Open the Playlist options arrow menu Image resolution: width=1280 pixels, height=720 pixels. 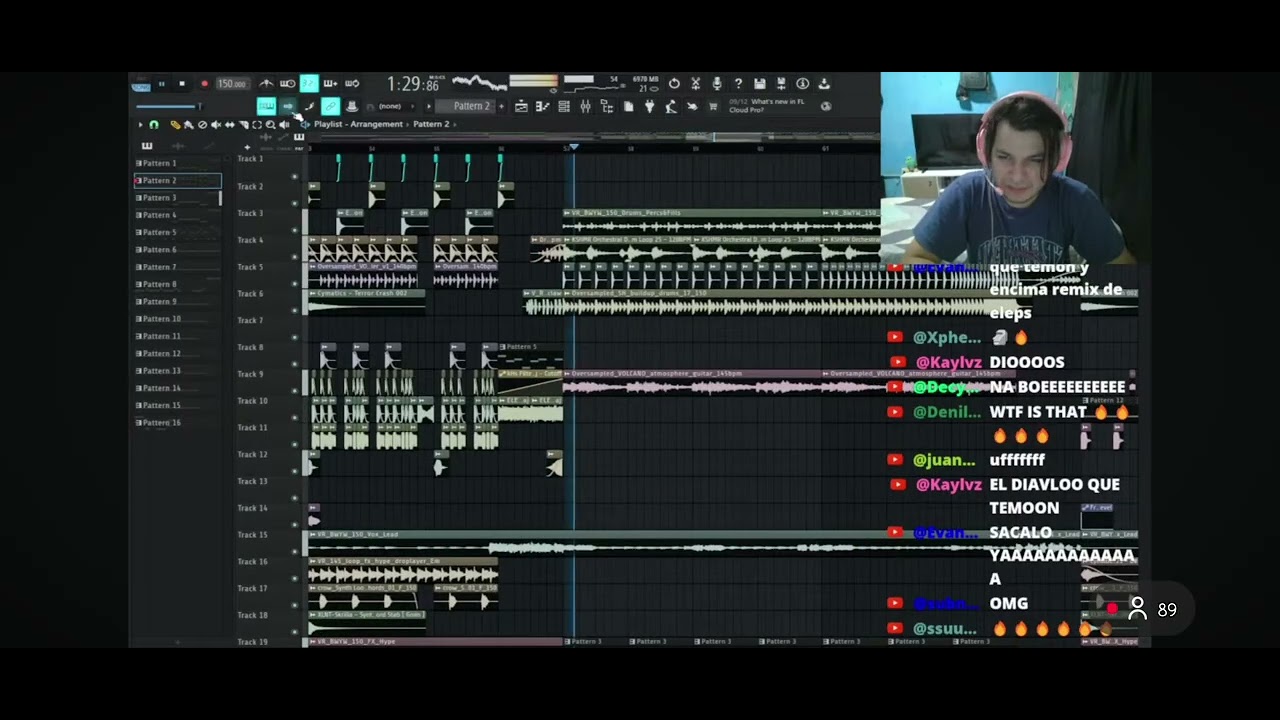point(140,125)
